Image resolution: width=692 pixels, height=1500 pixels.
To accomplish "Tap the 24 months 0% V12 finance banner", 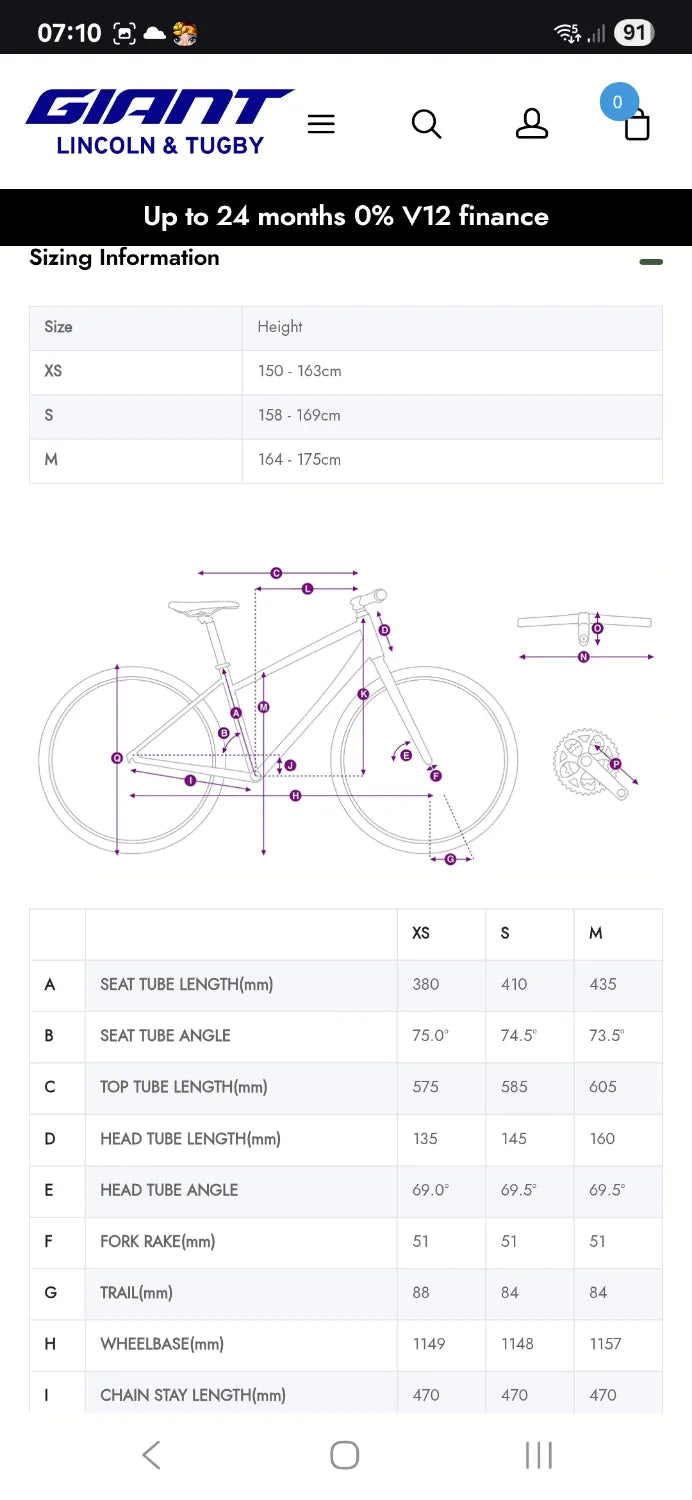I will (346, 217).
